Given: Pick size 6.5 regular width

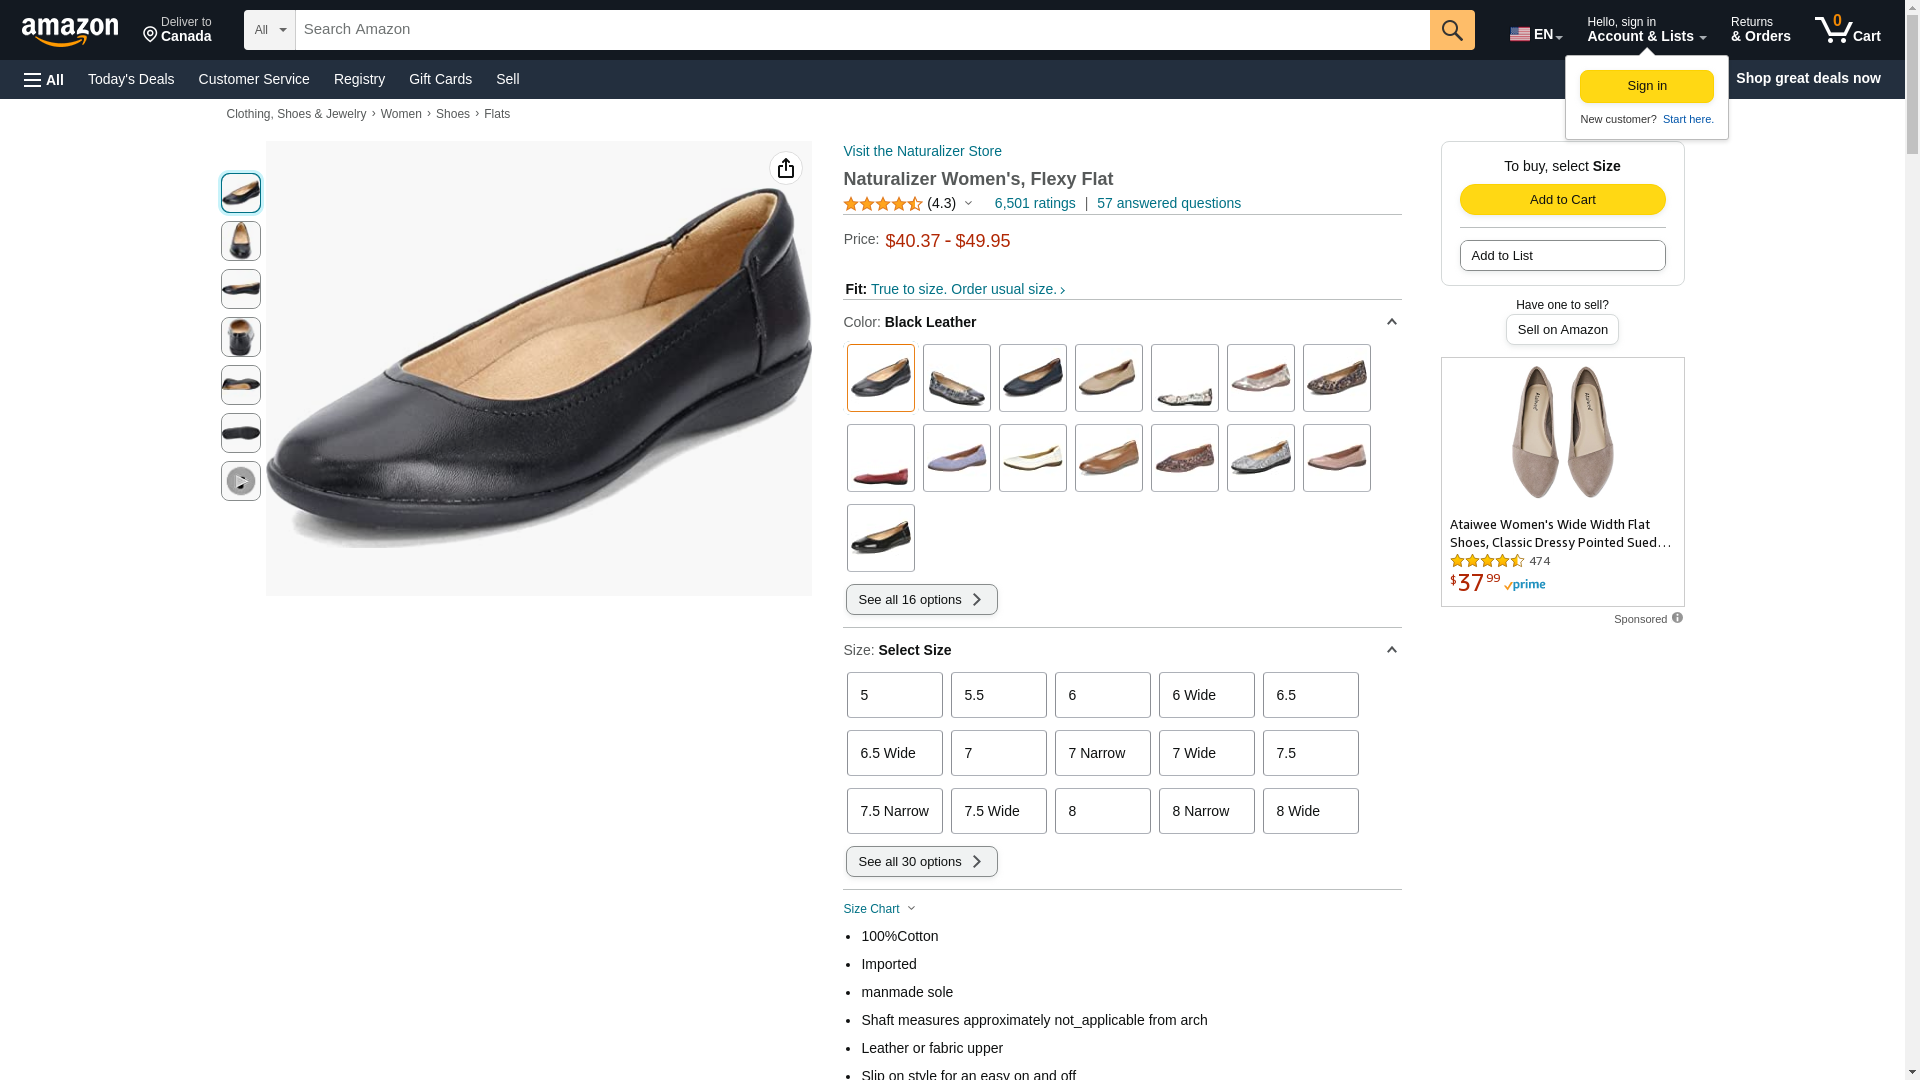Looking at the screenshot, I should (x=1311, y=695).
